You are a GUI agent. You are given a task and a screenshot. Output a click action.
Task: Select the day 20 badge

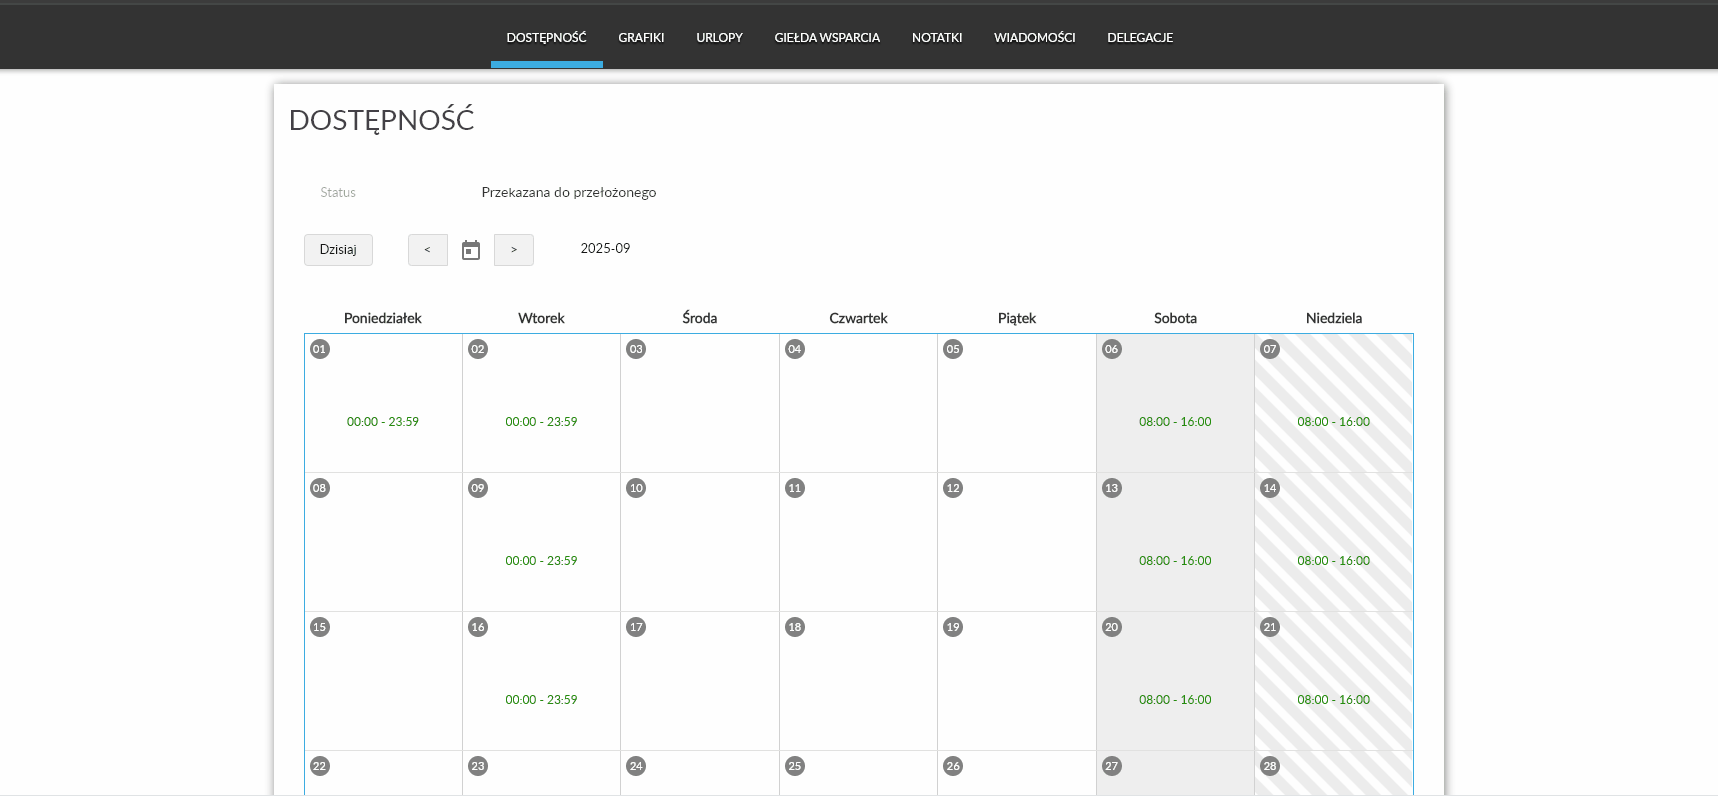[1112, 627]
